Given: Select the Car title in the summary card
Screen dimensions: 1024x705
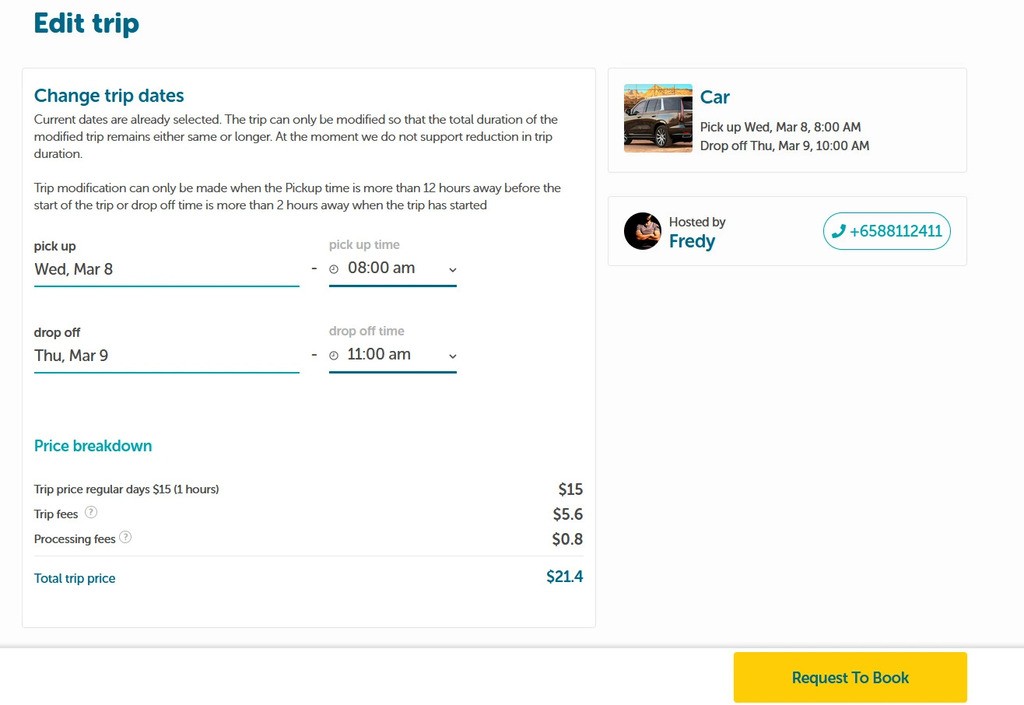Looking at the screenshot, I should point(714,97).
